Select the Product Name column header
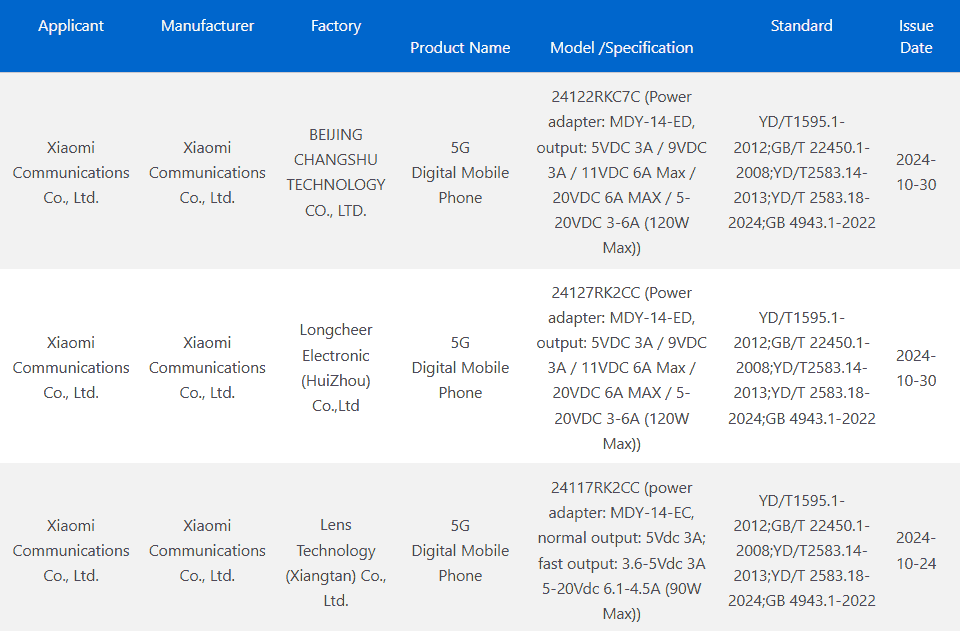This screenshot has height=631, width=960. click(460, 47)
